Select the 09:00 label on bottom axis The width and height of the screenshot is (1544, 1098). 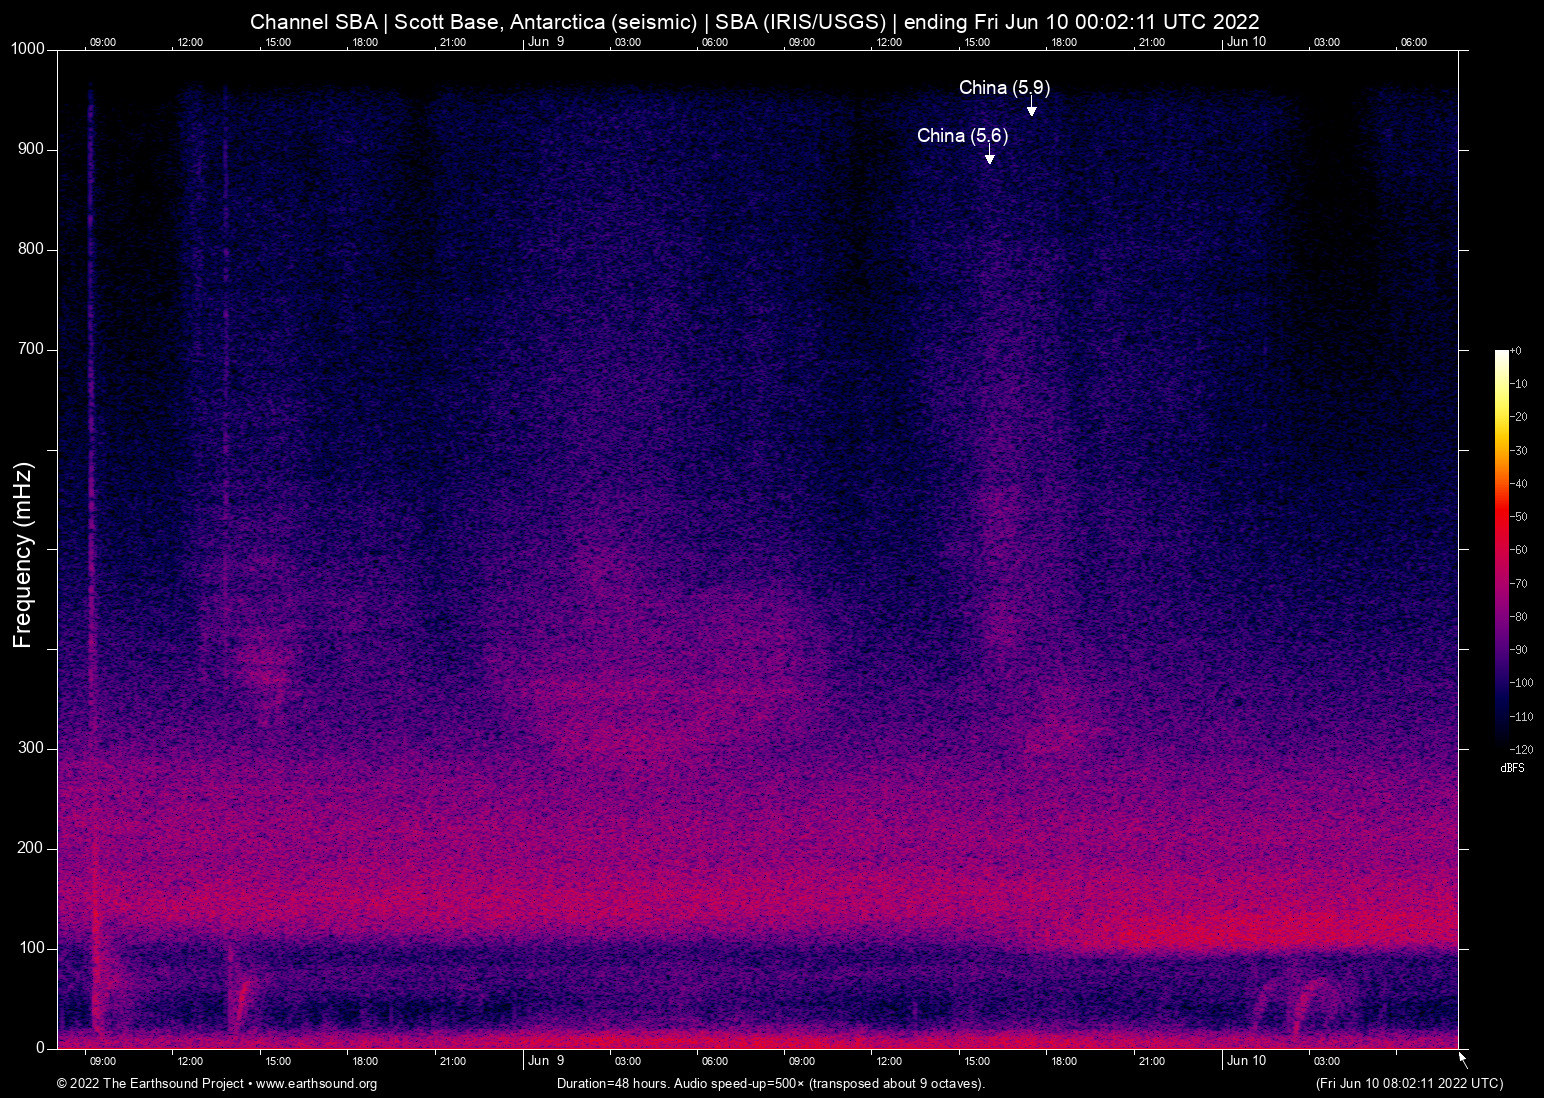(x=103, y=1061)
